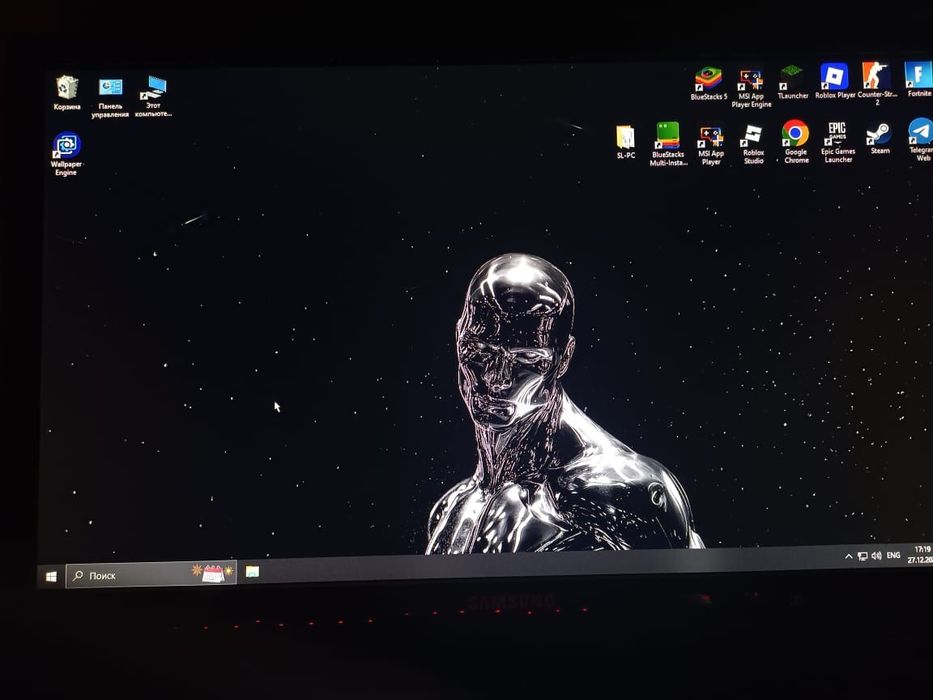Open Этот компьютер desktop icon
The height and width of the screenshot is (700, 933).
coord(153,96)
